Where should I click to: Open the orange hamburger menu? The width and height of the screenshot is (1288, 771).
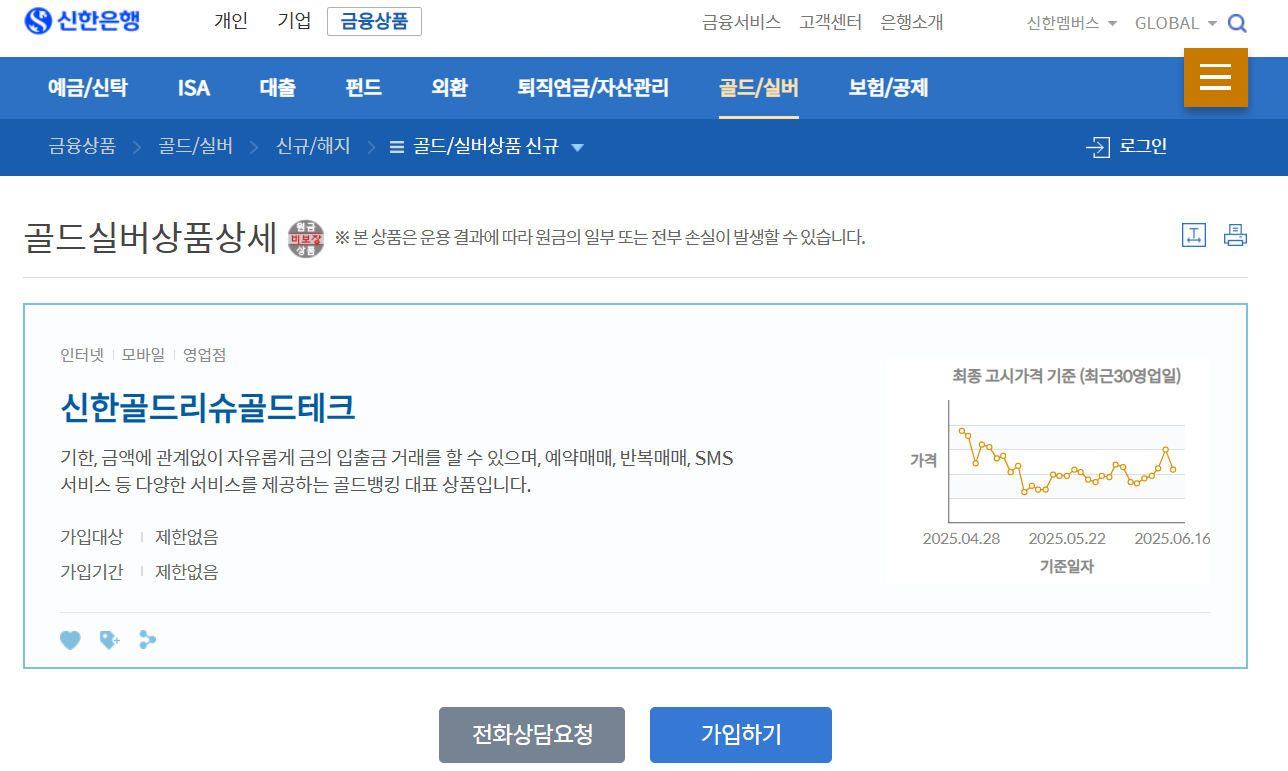coord(1216,77)
